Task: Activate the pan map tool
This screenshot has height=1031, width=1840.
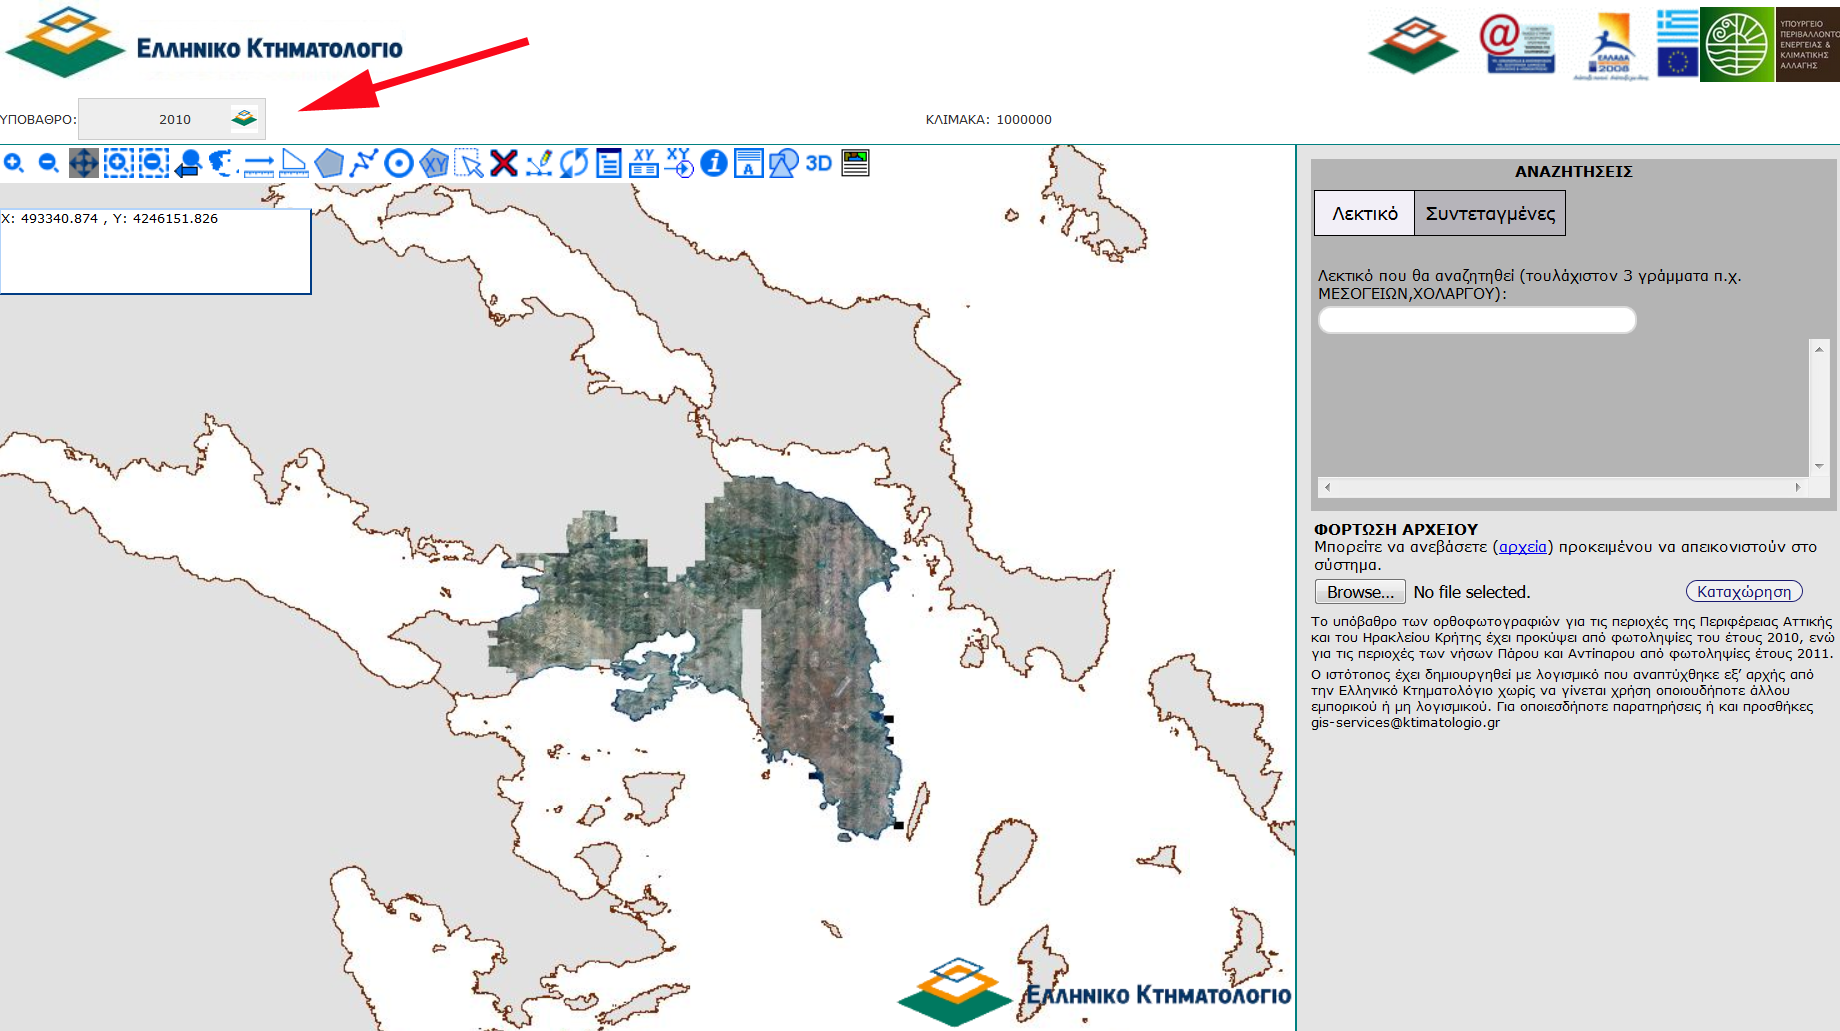Action: click(84, 163)
